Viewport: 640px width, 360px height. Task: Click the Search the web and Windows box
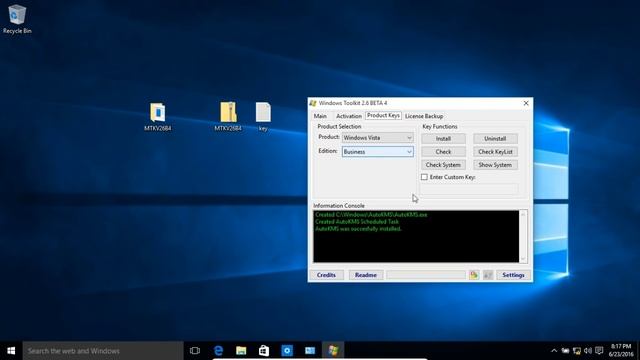(103, 351)
